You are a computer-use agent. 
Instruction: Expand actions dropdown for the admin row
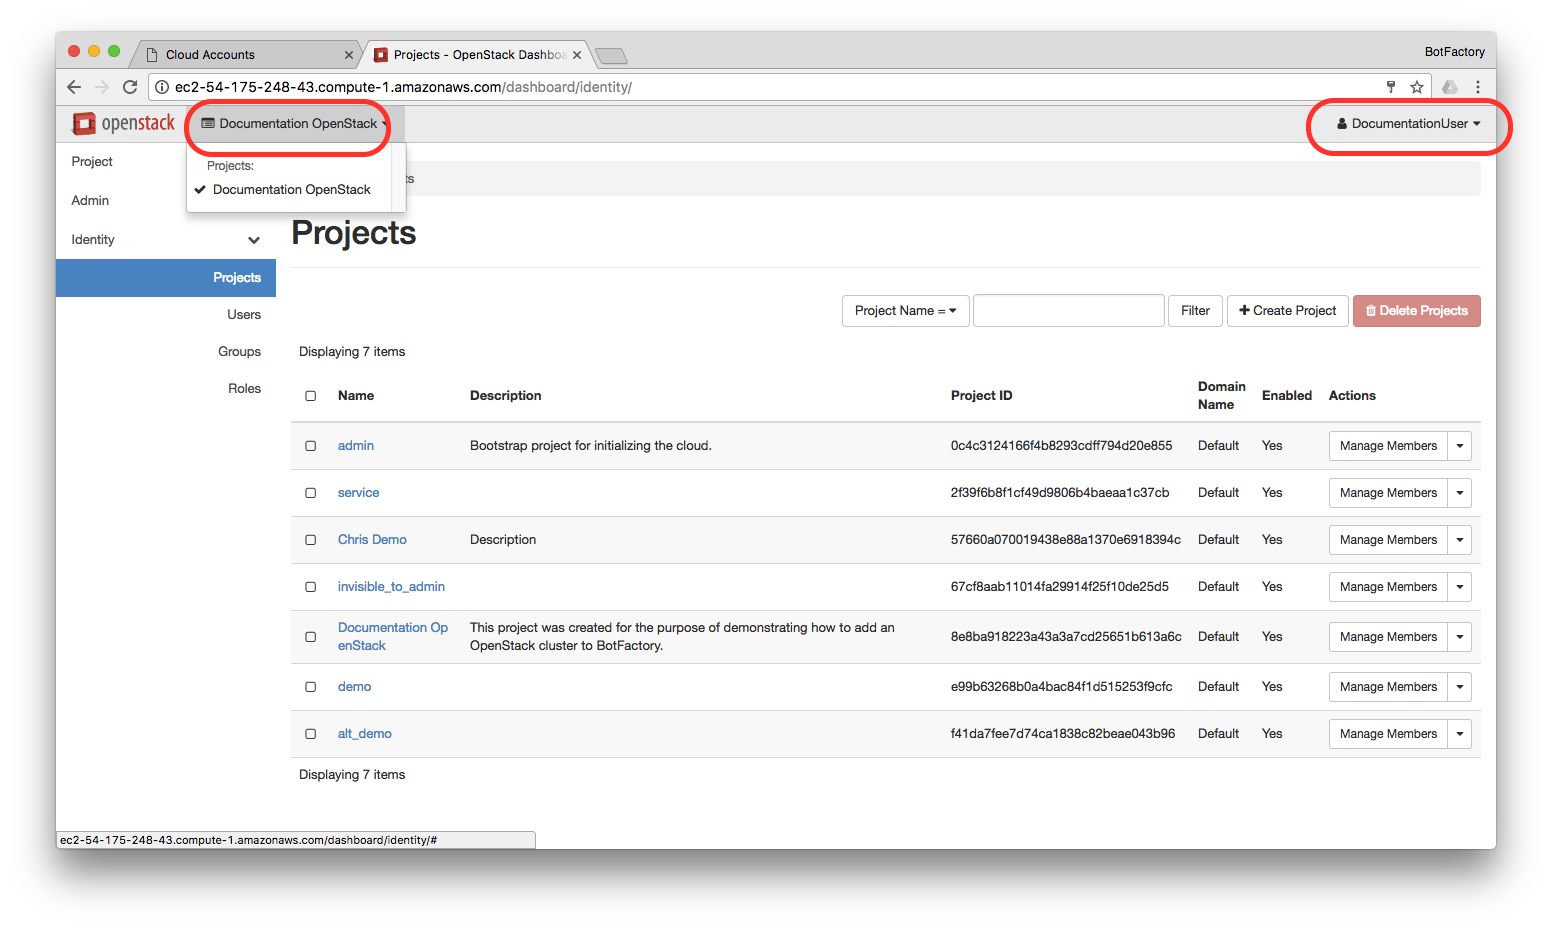point(1460,446)
